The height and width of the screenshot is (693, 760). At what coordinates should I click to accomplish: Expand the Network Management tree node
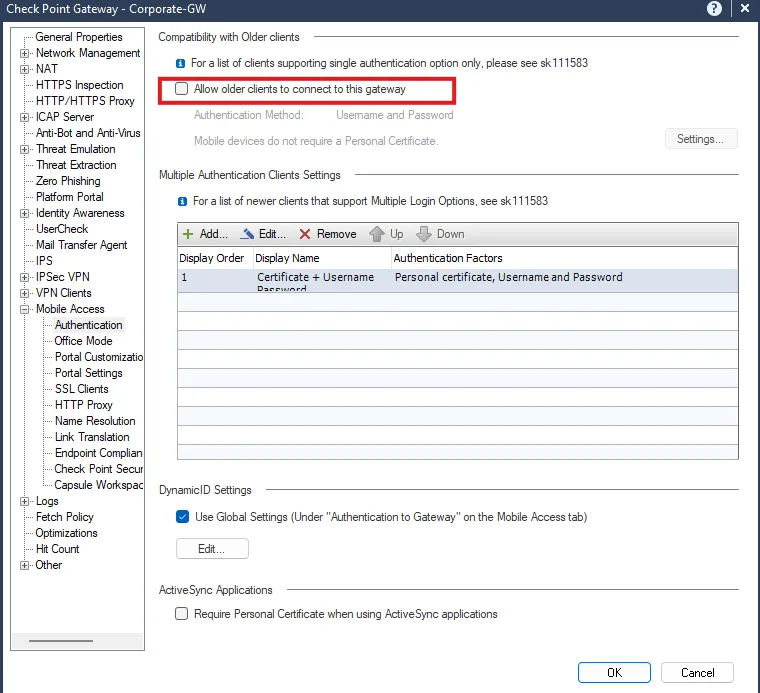(x=24, y=53)
